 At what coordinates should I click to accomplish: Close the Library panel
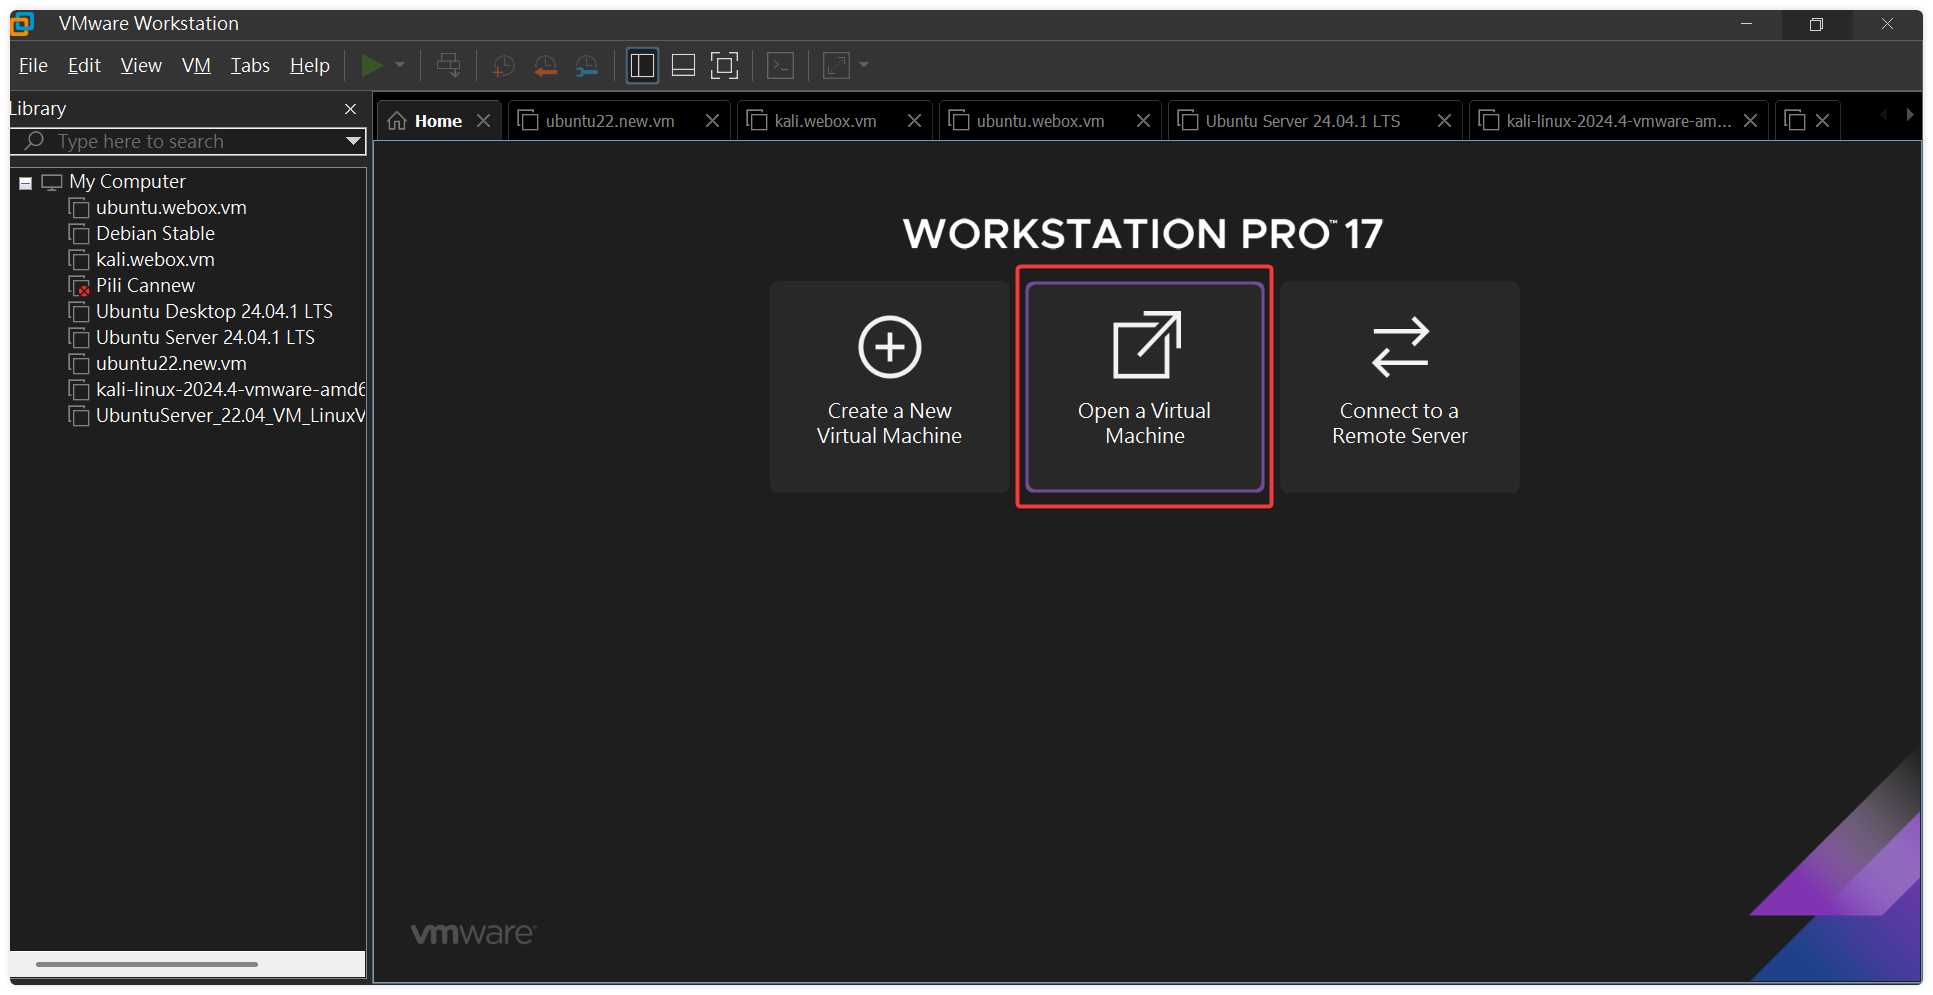tap(350, 109)
